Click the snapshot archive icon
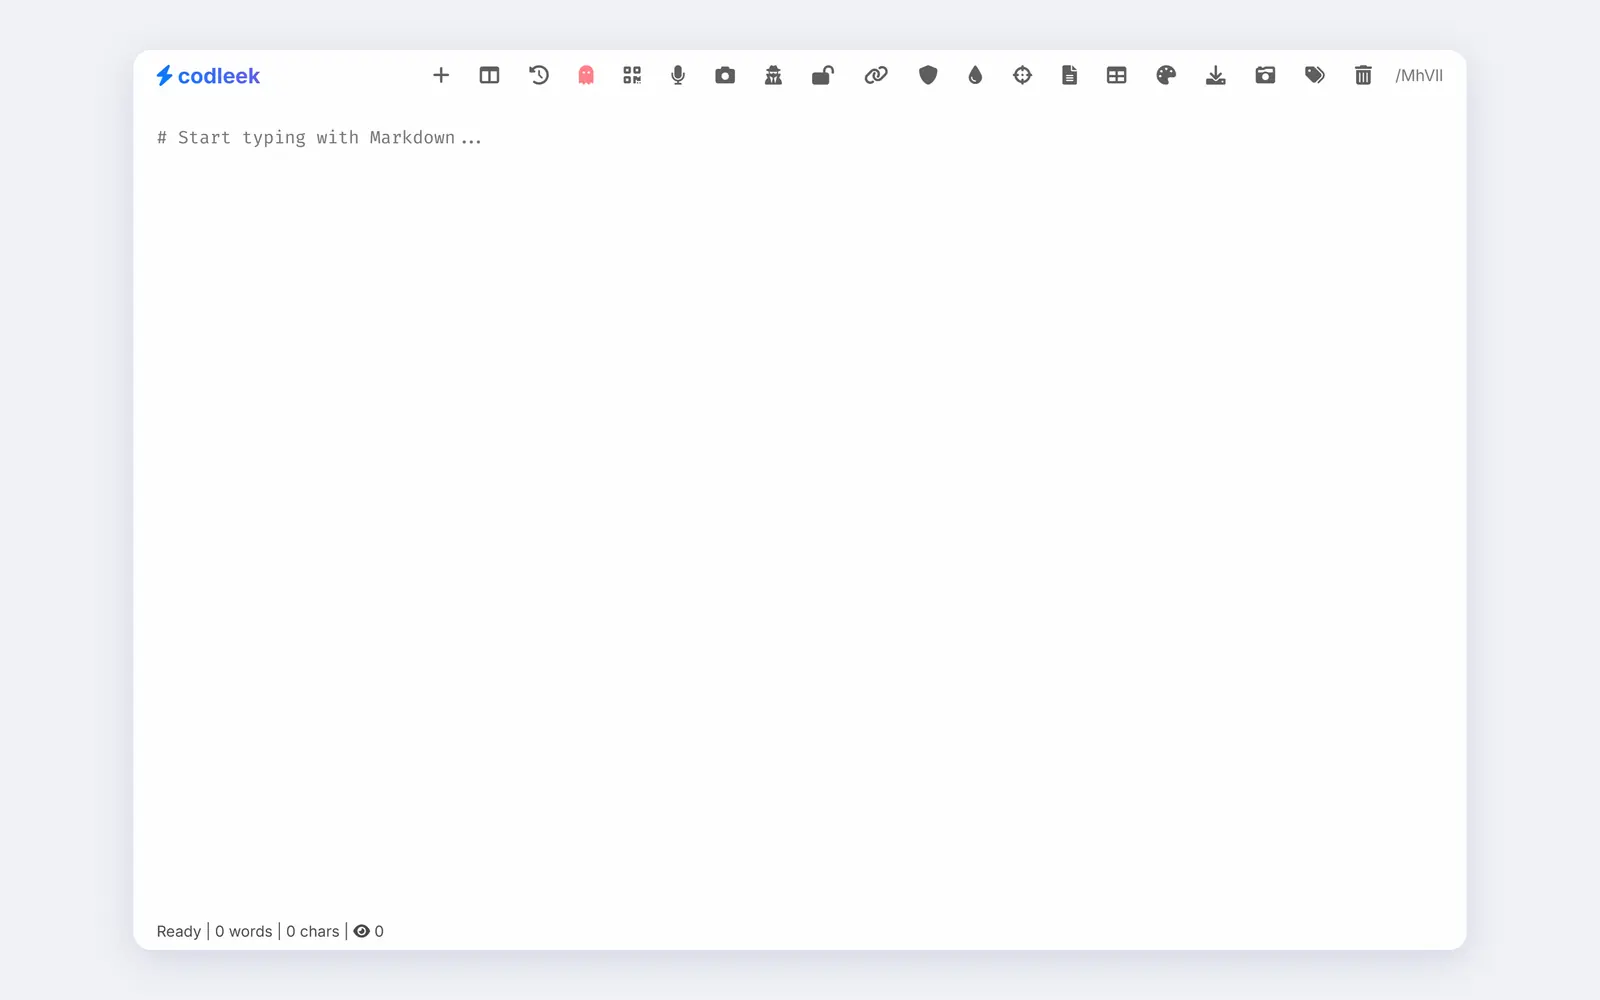 coord(1265,75)
